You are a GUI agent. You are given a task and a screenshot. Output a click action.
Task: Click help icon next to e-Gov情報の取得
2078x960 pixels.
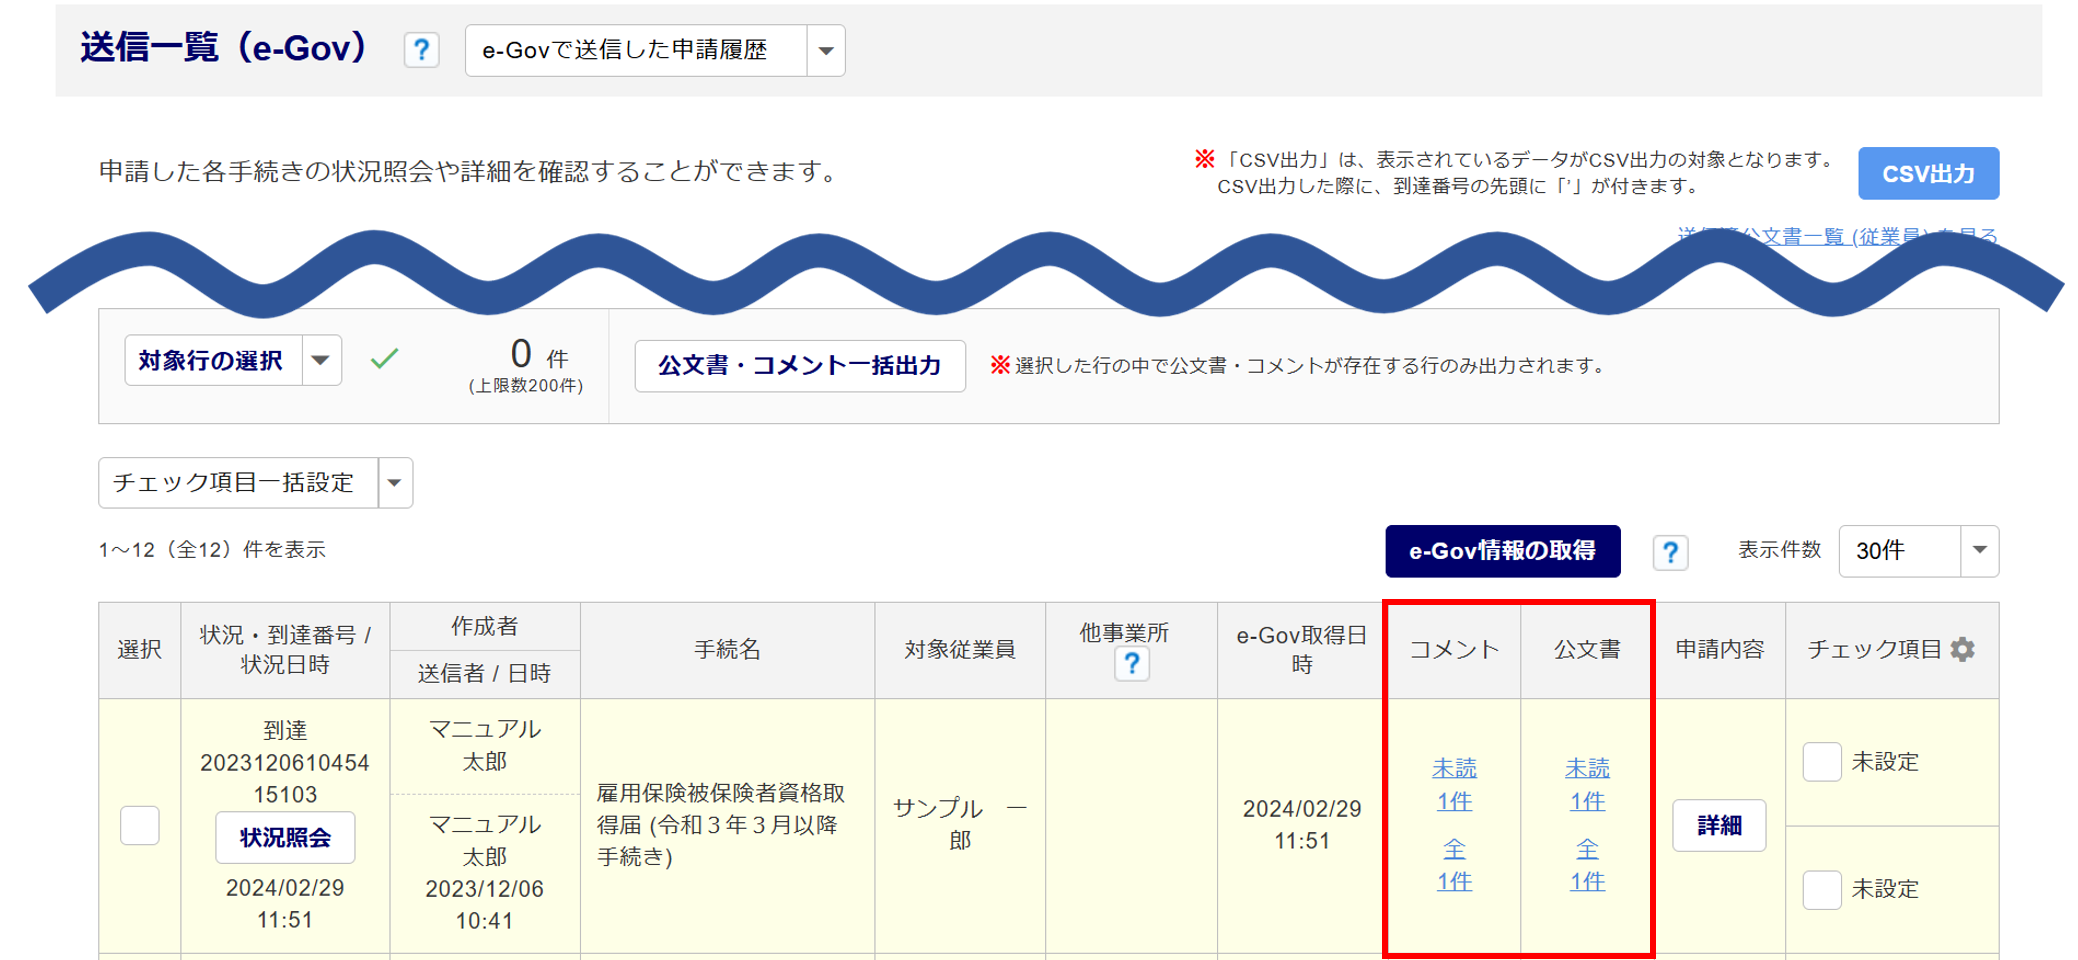point(1669,552)
